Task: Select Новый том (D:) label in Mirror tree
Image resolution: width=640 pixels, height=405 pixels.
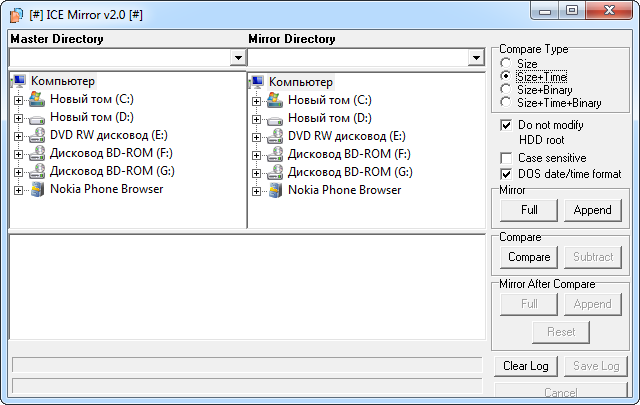Action: click(x=330, y=118)
